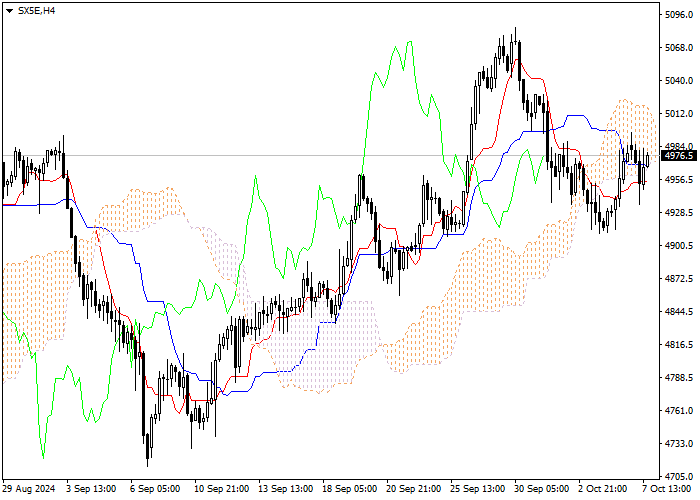Click the 6 Sep 05:00 time label

click(x=155, y=489)
